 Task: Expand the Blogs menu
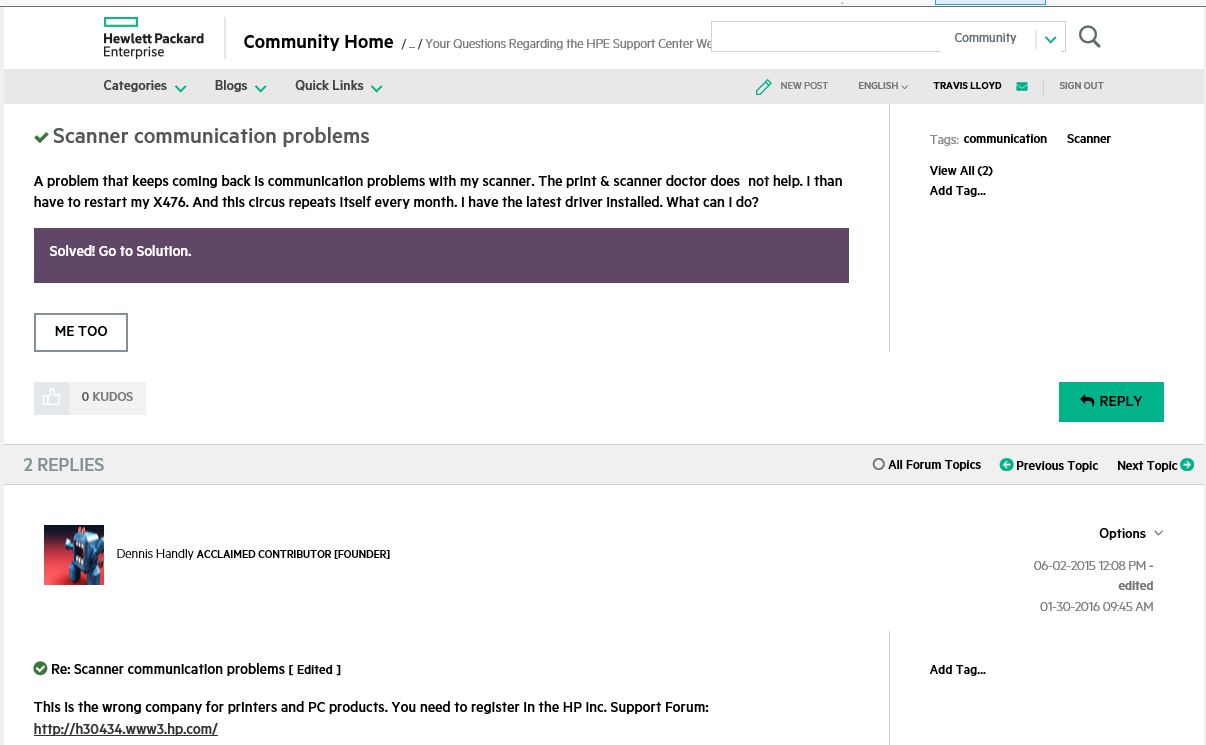(x=240, y=86)
